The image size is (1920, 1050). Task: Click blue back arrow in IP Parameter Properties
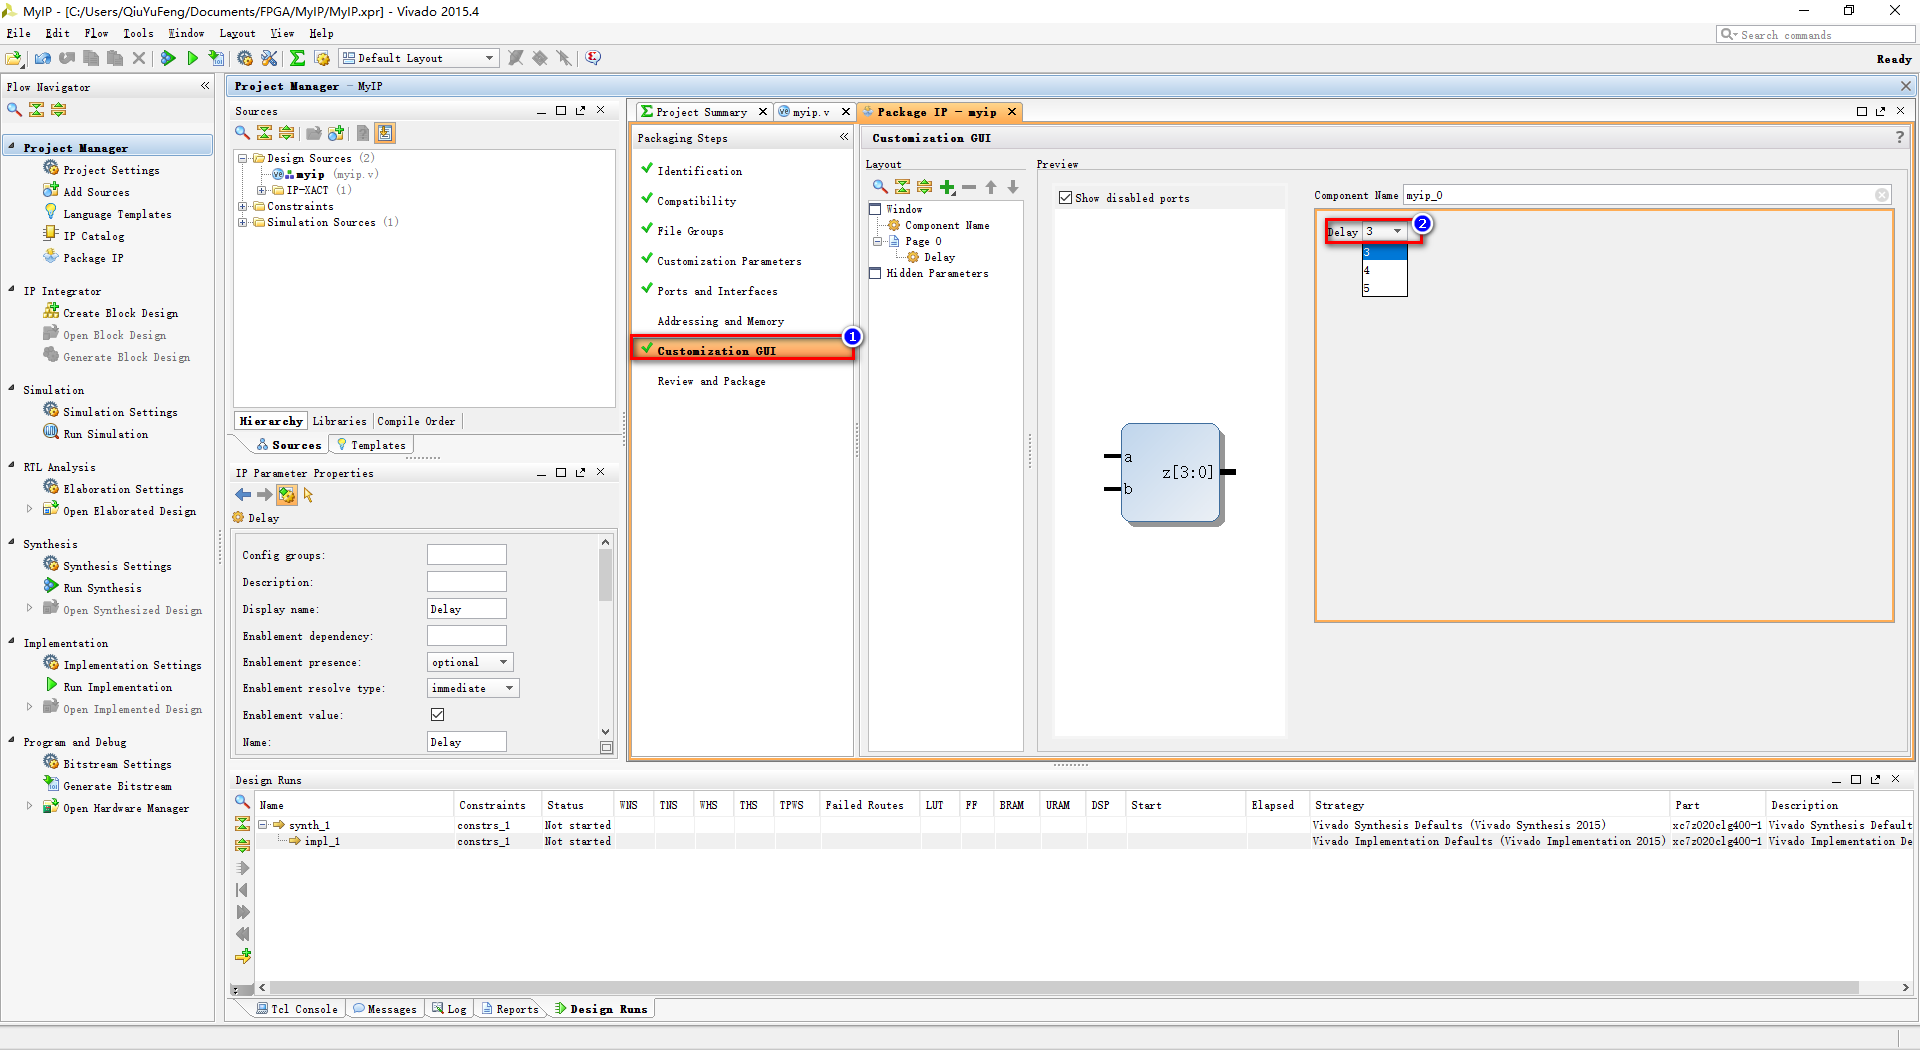point(243,495)
